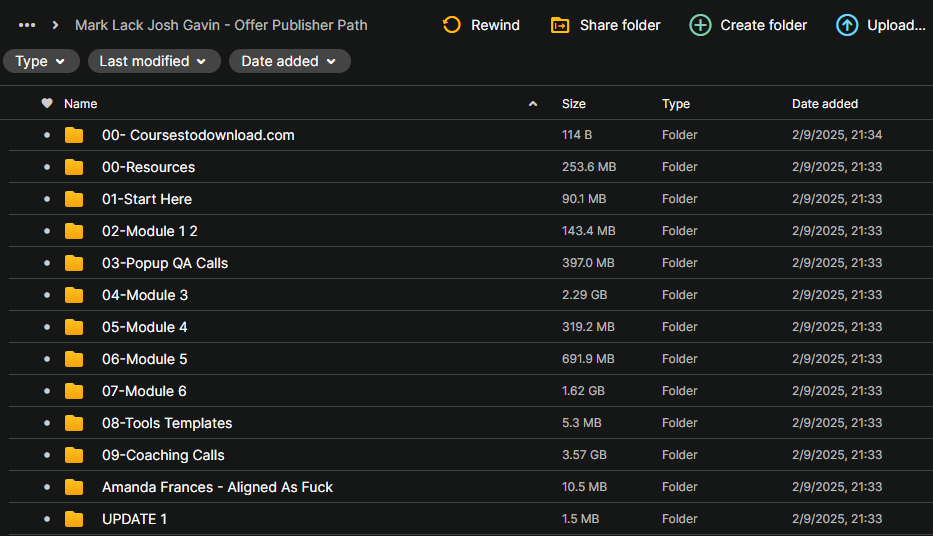Sort by the Name column header
Screen dimensions: 933x536
click(80, 104)
